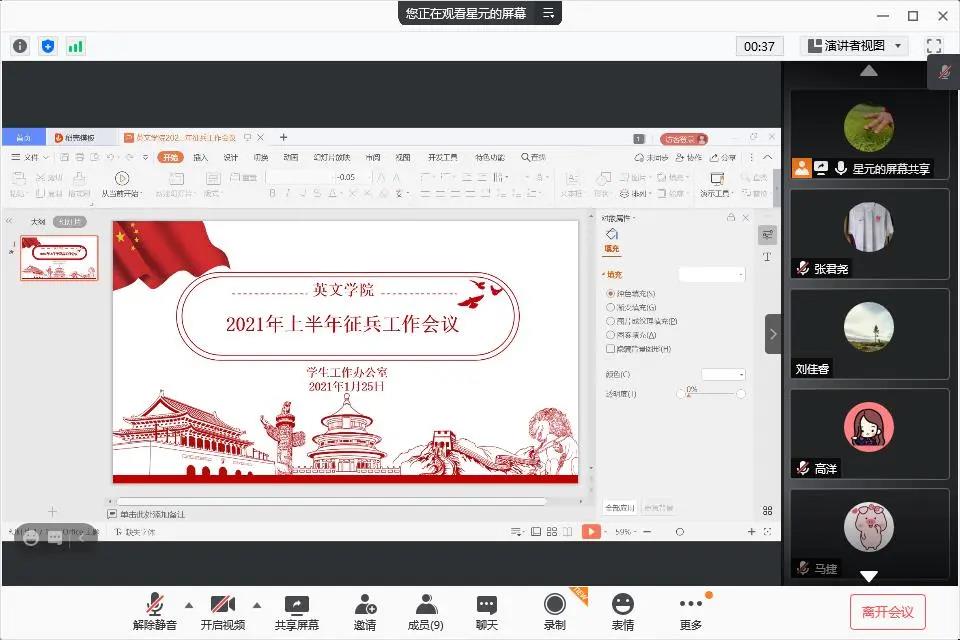Start 录制 recording

[555, 612]
